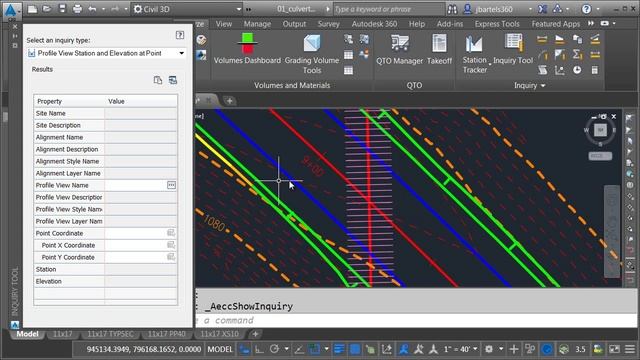The width and height of the screenshot is (640, 360).
Task: Open the status bar customization menu
Action: click(630, 349)
